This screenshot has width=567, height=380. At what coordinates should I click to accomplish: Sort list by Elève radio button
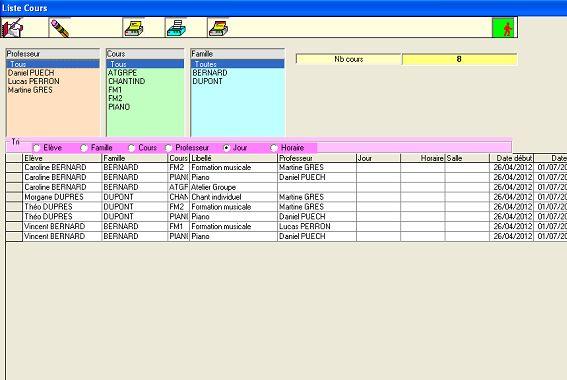[37, 148]
